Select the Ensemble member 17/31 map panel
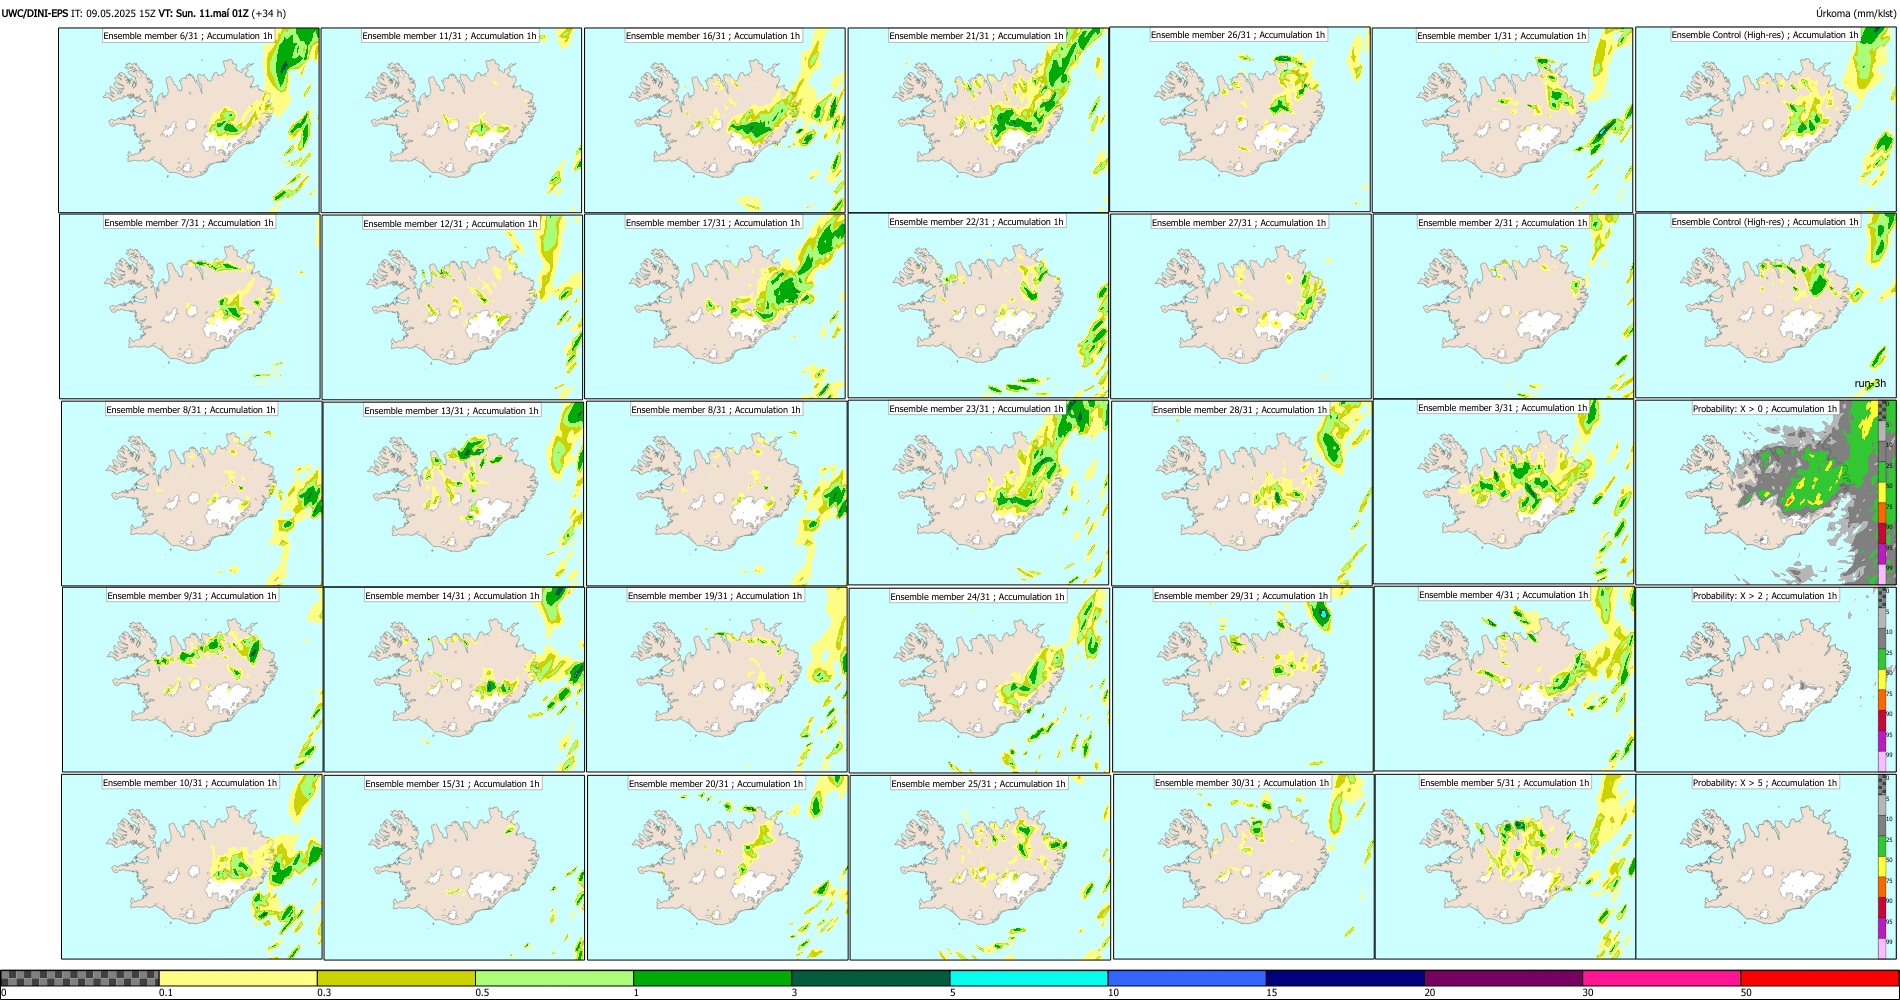This screenshot has width=1900, height=1000. click(715, 307)
